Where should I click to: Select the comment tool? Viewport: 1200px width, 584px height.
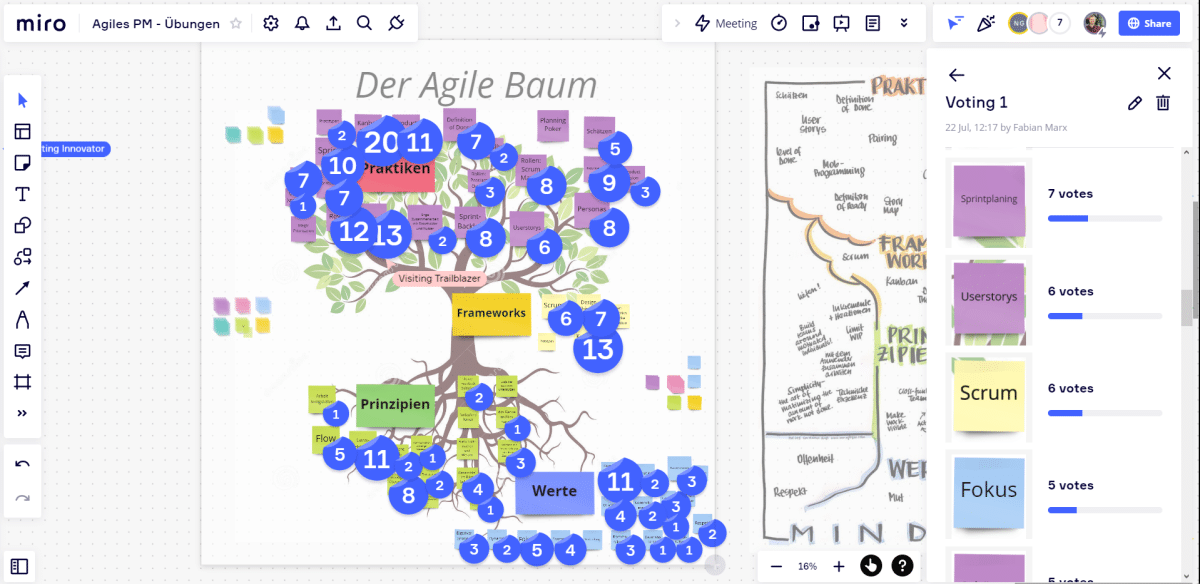pyautogui.click(x=23, y=351)
